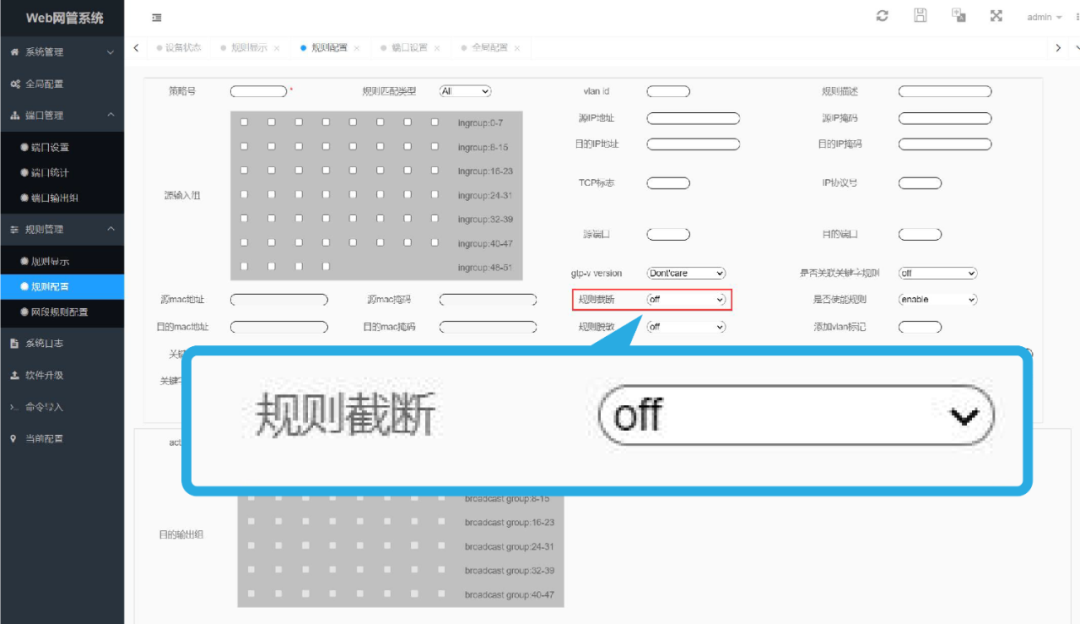Click the 全局配置 gear icon in the sidebar
The height and width of the screenshot is (624, 1080).
13,84
